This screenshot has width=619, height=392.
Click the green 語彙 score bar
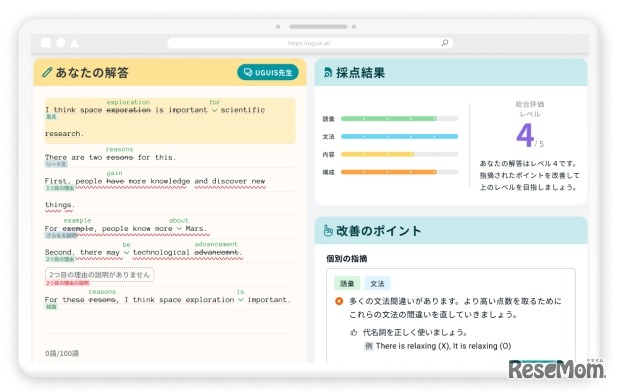399,118
